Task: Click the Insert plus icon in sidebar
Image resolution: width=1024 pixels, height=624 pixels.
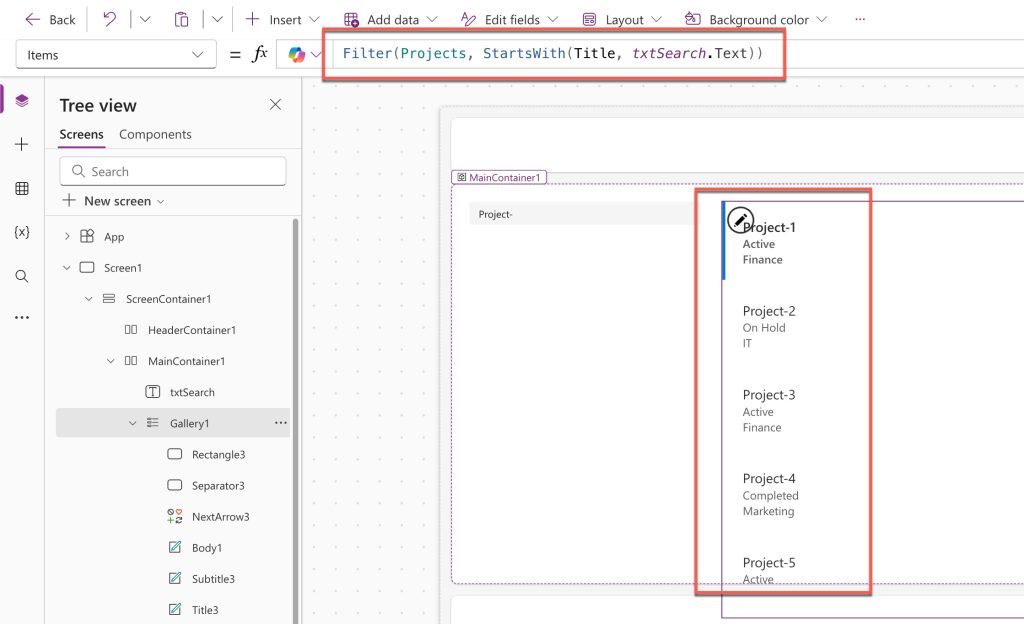Action: point(22,144)
